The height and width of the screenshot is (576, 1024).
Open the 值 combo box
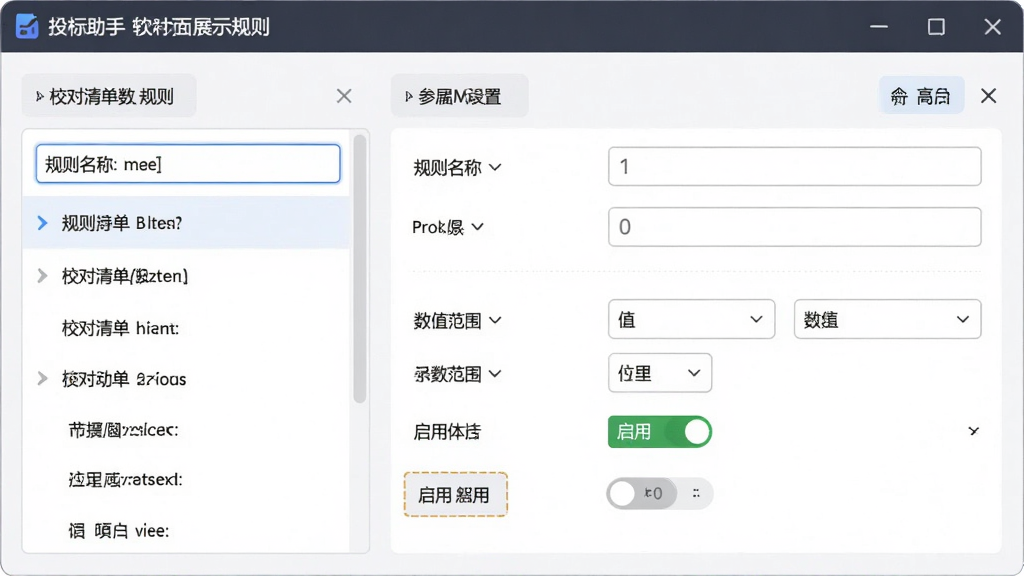(691, 319)
